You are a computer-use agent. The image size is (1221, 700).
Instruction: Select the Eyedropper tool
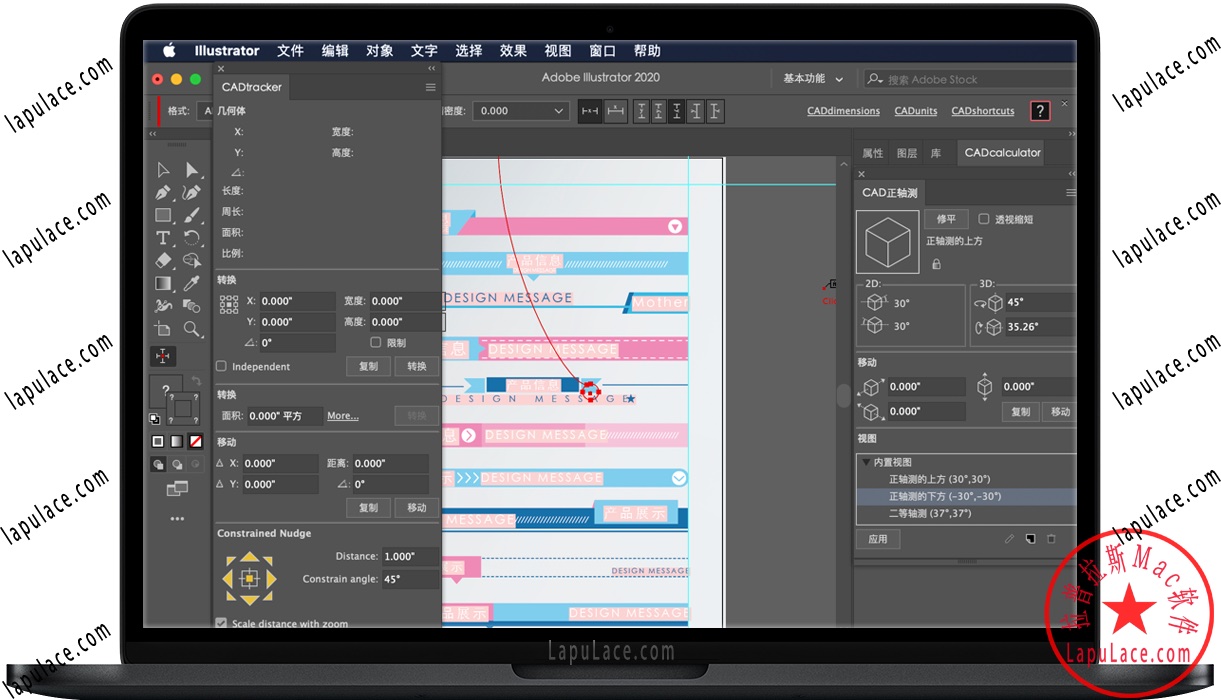[x=194, y=283]
